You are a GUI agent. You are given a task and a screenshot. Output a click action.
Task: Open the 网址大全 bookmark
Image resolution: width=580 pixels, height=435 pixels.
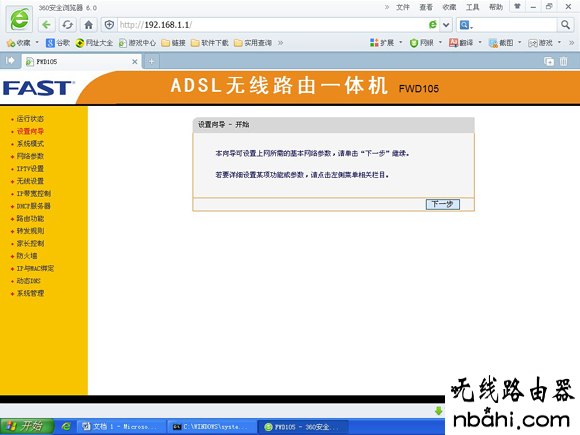[94, 43]
